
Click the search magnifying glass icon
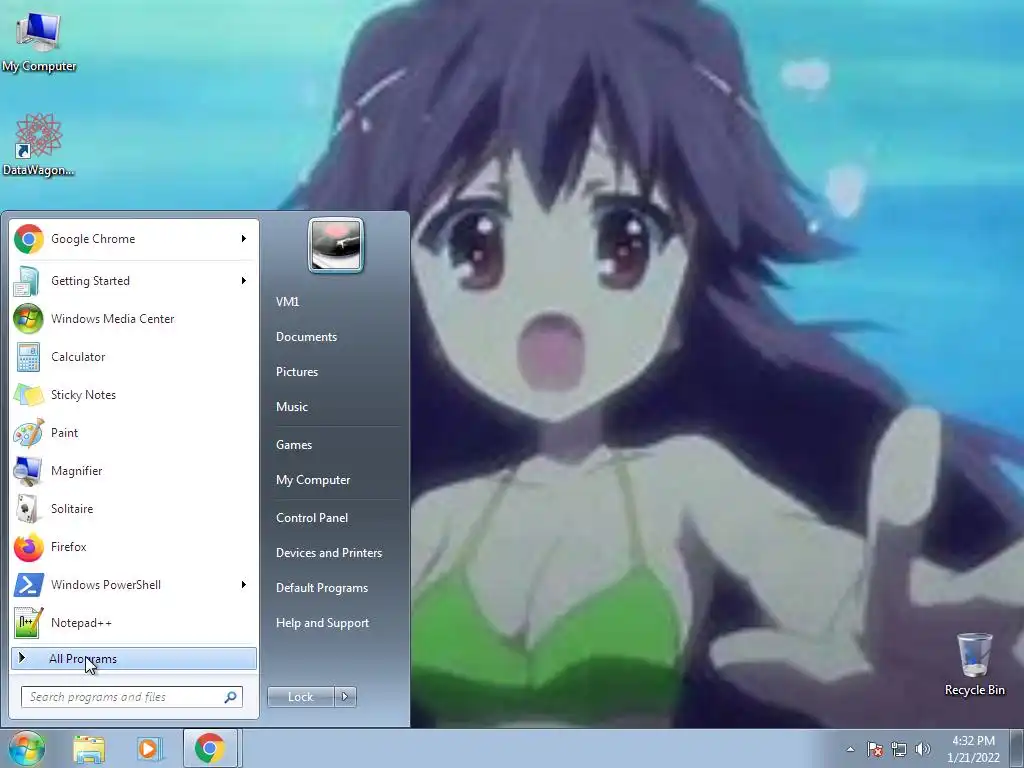231,697
